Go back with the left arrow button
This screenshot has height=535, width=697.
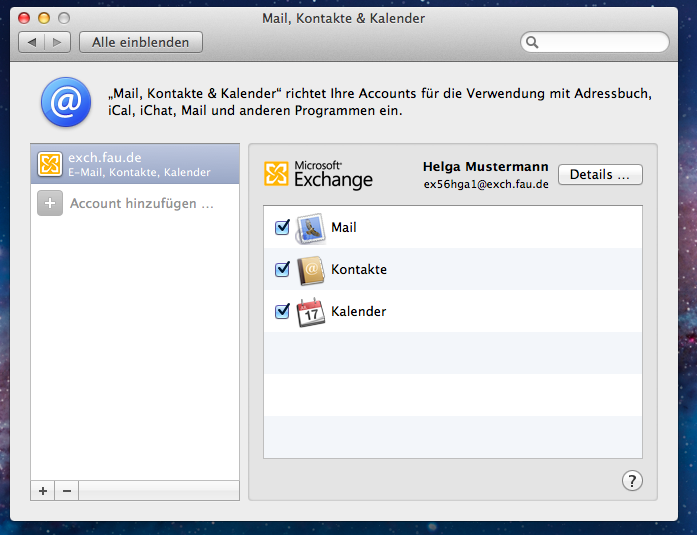pos(33,42)
